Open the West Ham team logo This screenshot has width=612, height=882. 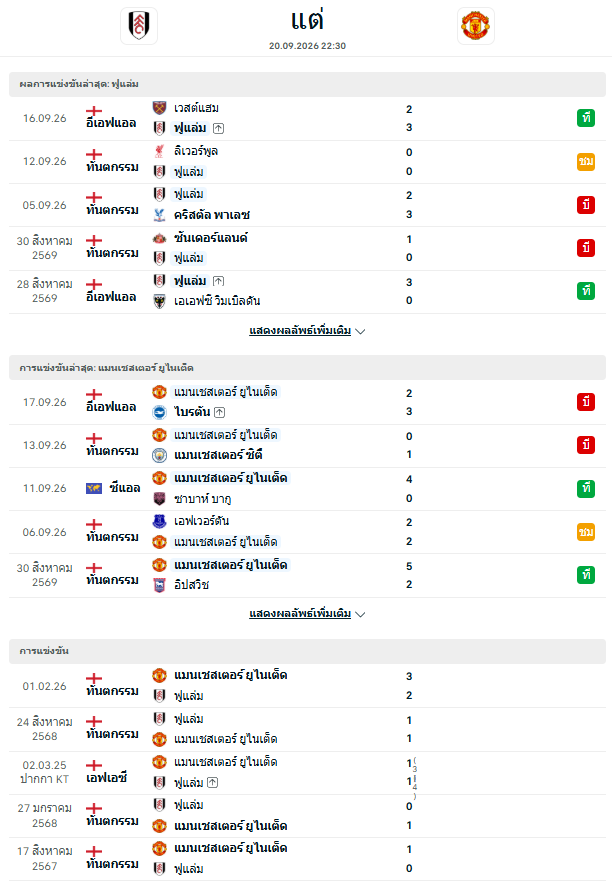click(x=160, y=107)
